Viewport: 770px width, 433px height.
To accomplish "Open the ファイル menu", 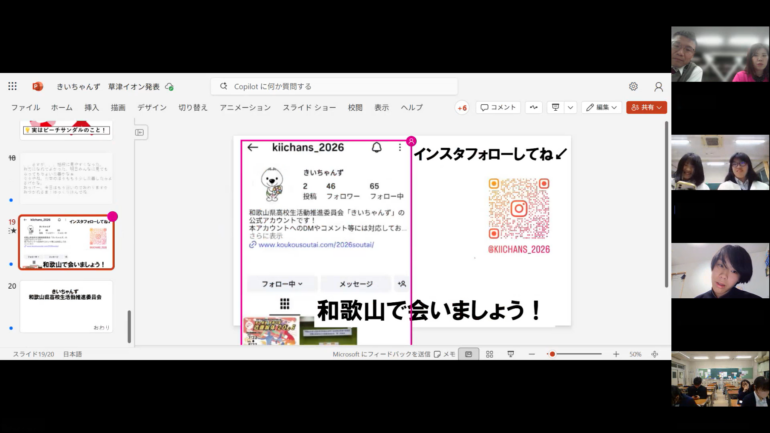I will click(25, 107).
